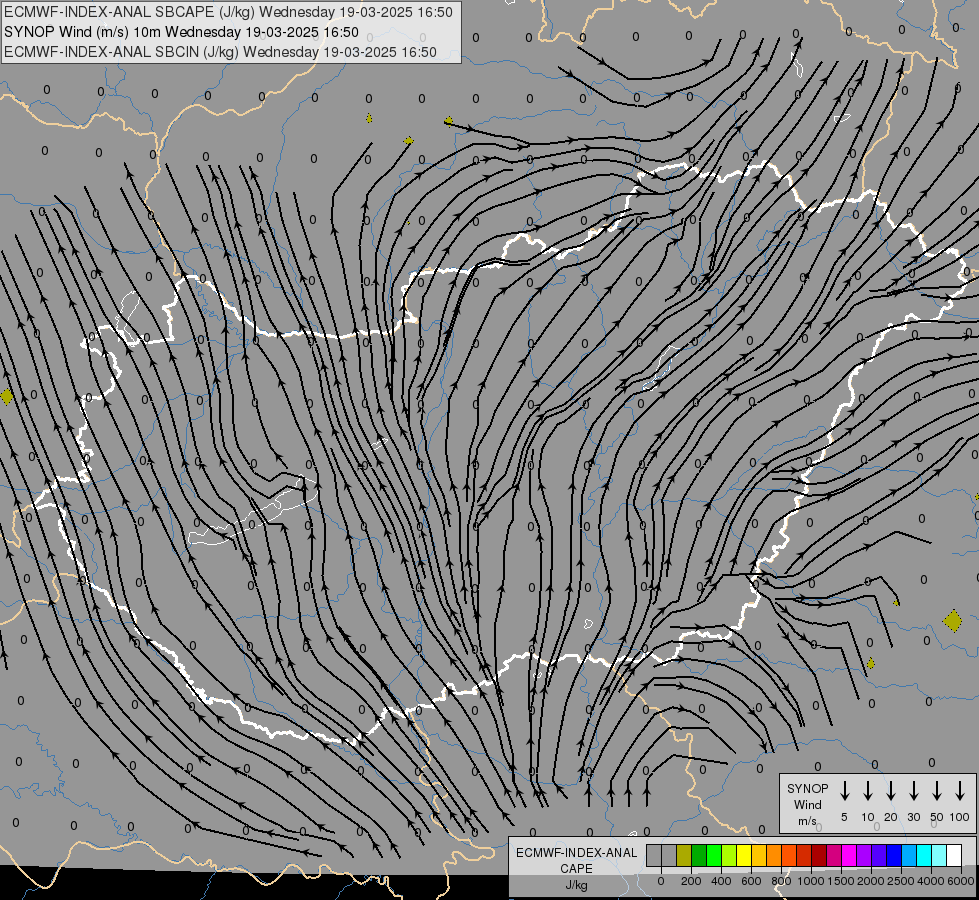Click the SYNOP Wind 10m title line
This screenshot has width=979, height=900.
coord(182,32)
